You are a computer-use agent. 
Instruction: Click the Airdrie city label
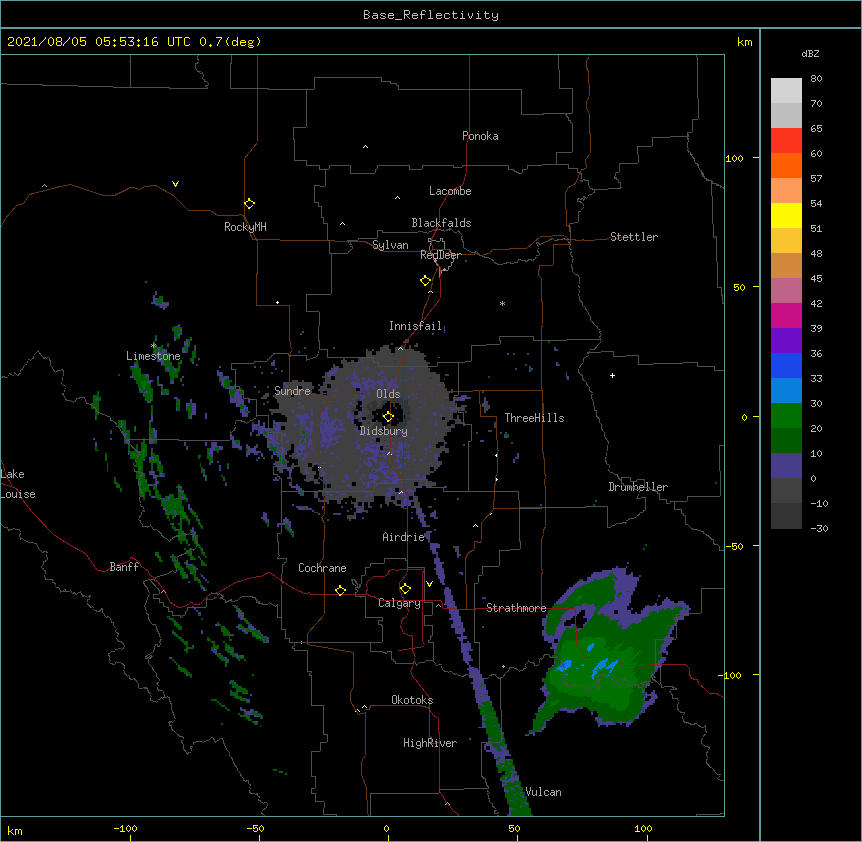[x=404, y=537]
